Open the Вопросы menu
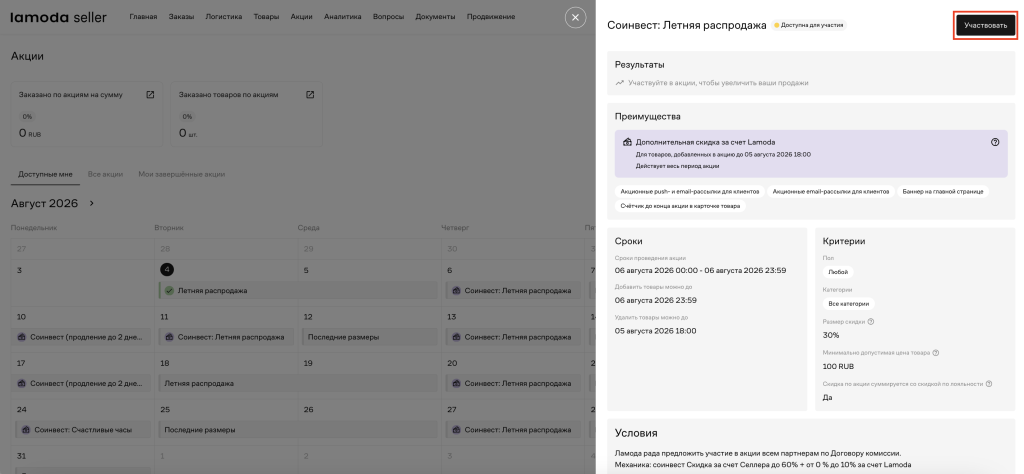The height and width of the screenshot is (474, 1024). [388, 17]
